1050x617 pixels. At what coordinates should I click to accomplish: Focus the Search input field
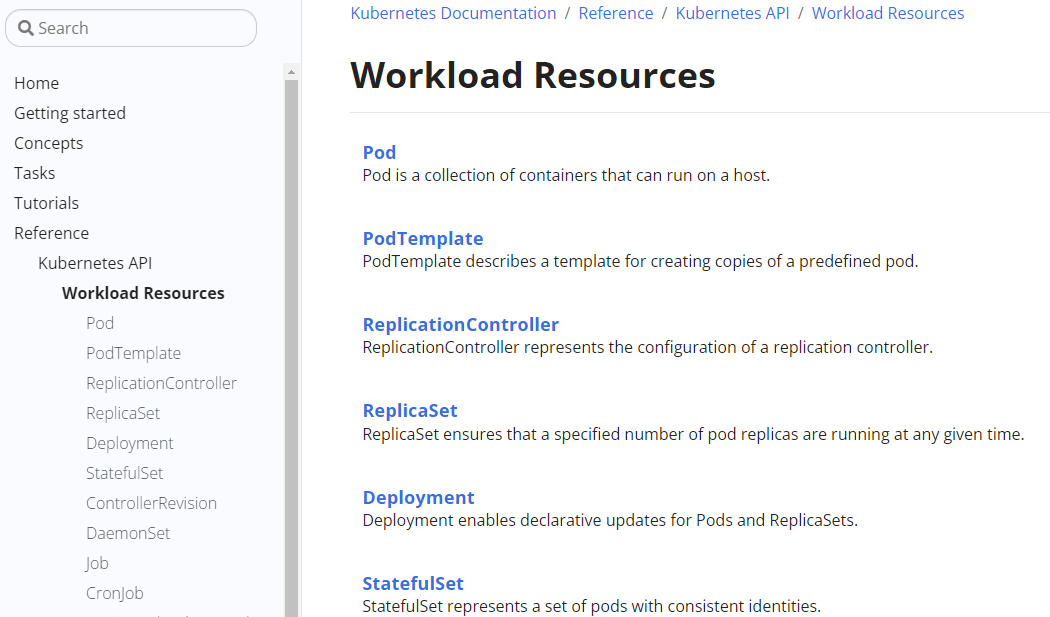coord(140,28)
